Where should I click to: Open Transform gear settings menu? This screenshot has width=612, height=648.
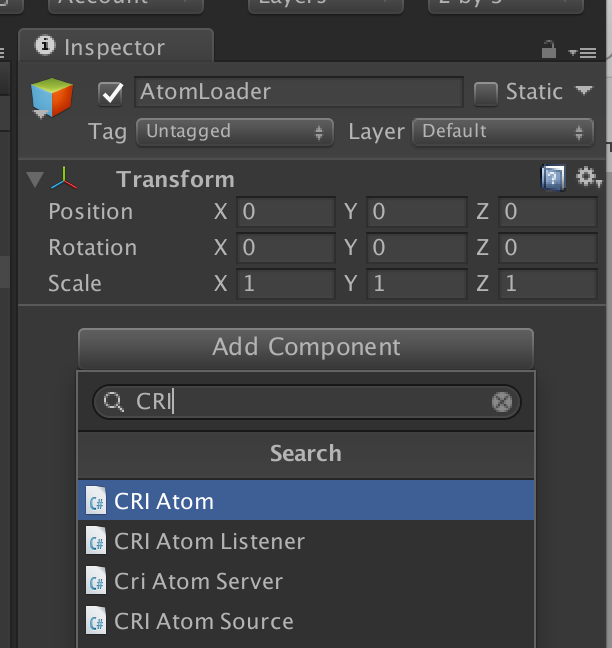coord(588,178)
